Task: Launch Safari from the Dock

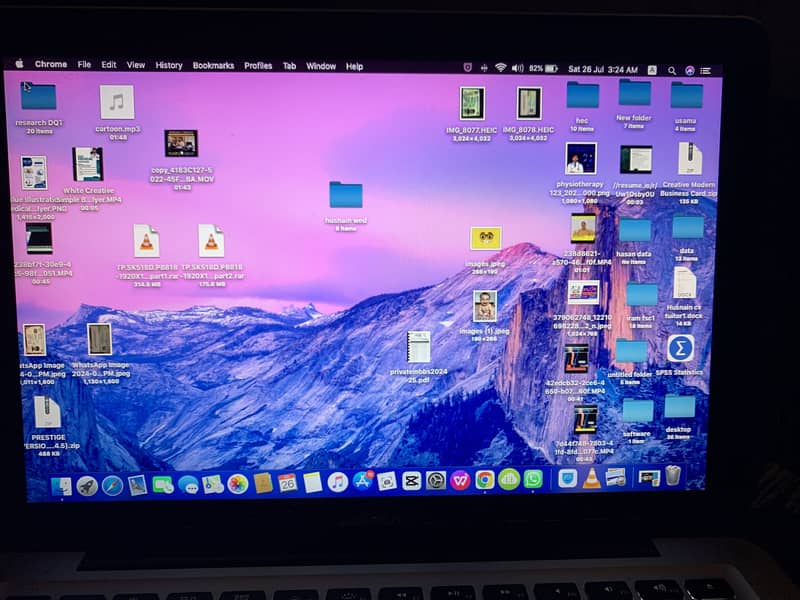Action: point(112,486)
